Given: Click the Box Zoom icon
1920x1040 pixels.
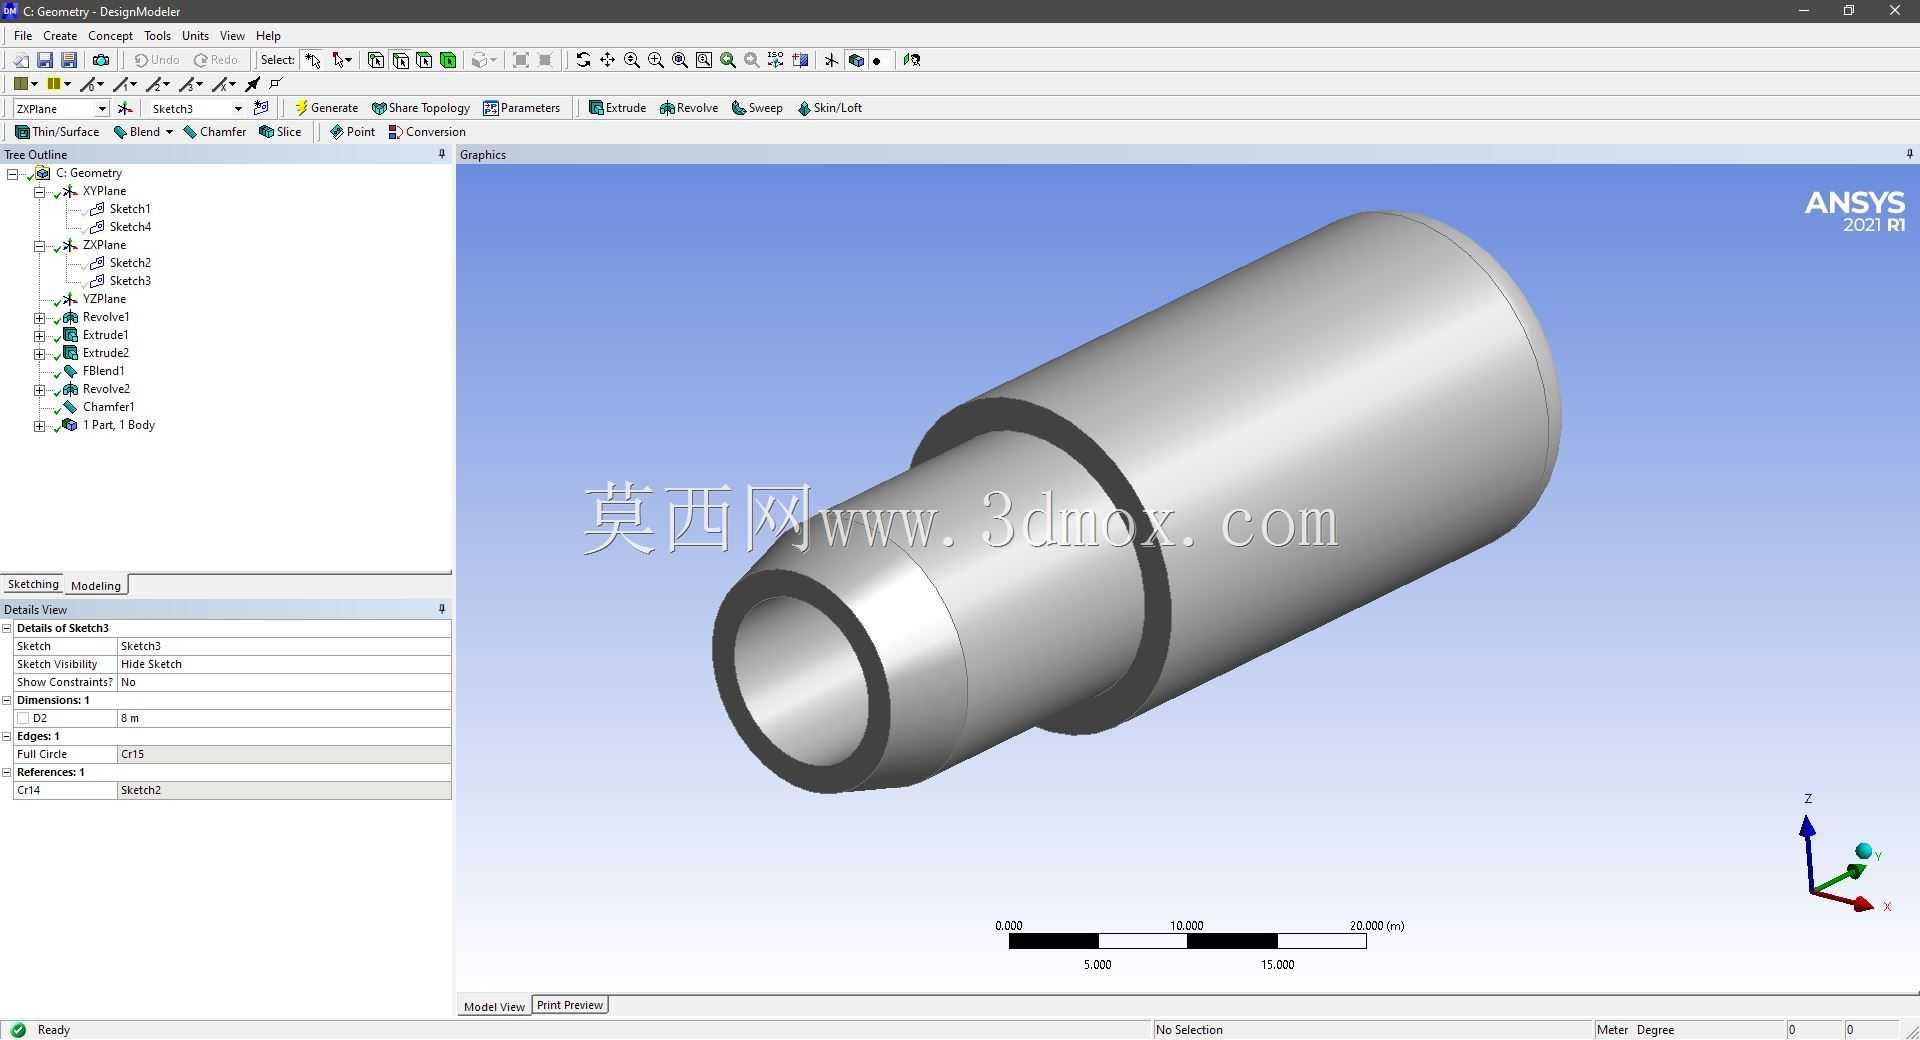Looking at the screenshot, I should click(656, 60).
